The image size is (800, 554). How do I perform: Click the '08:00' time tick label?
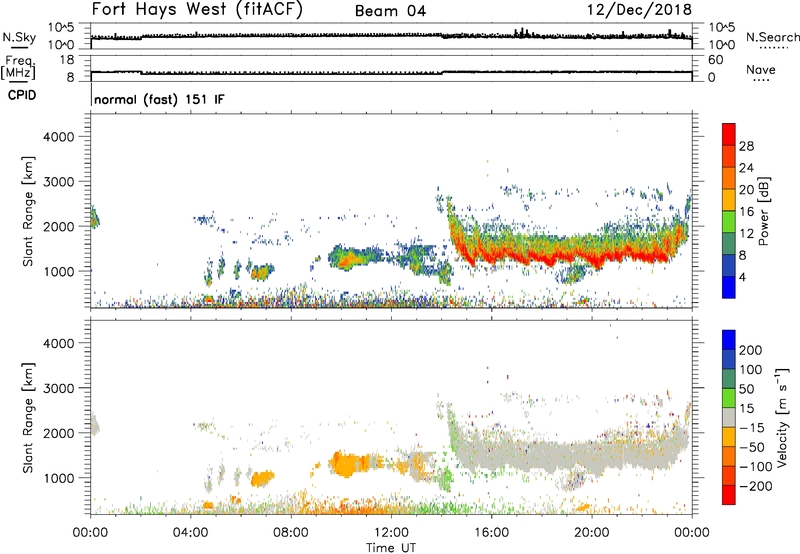click(x=291, y=533)
